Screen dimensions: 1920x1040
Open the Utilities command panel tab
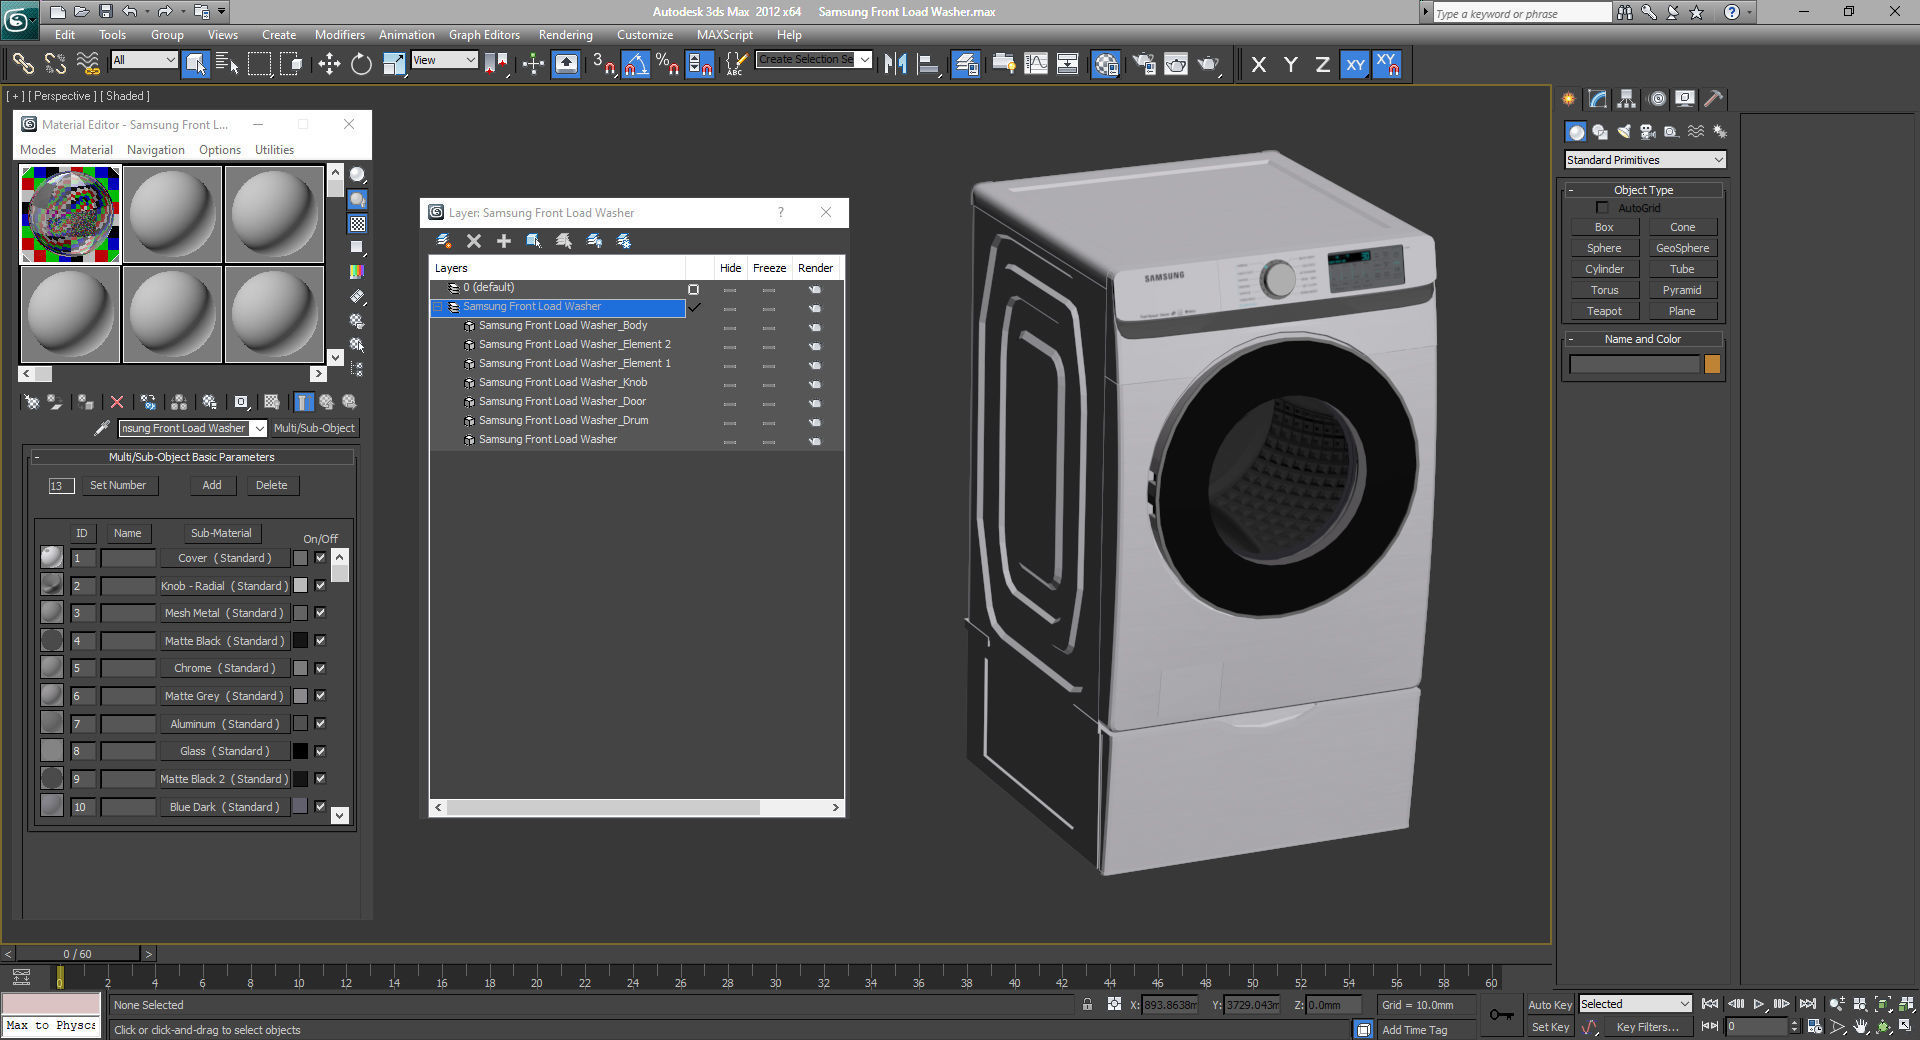click(1714, 99)
